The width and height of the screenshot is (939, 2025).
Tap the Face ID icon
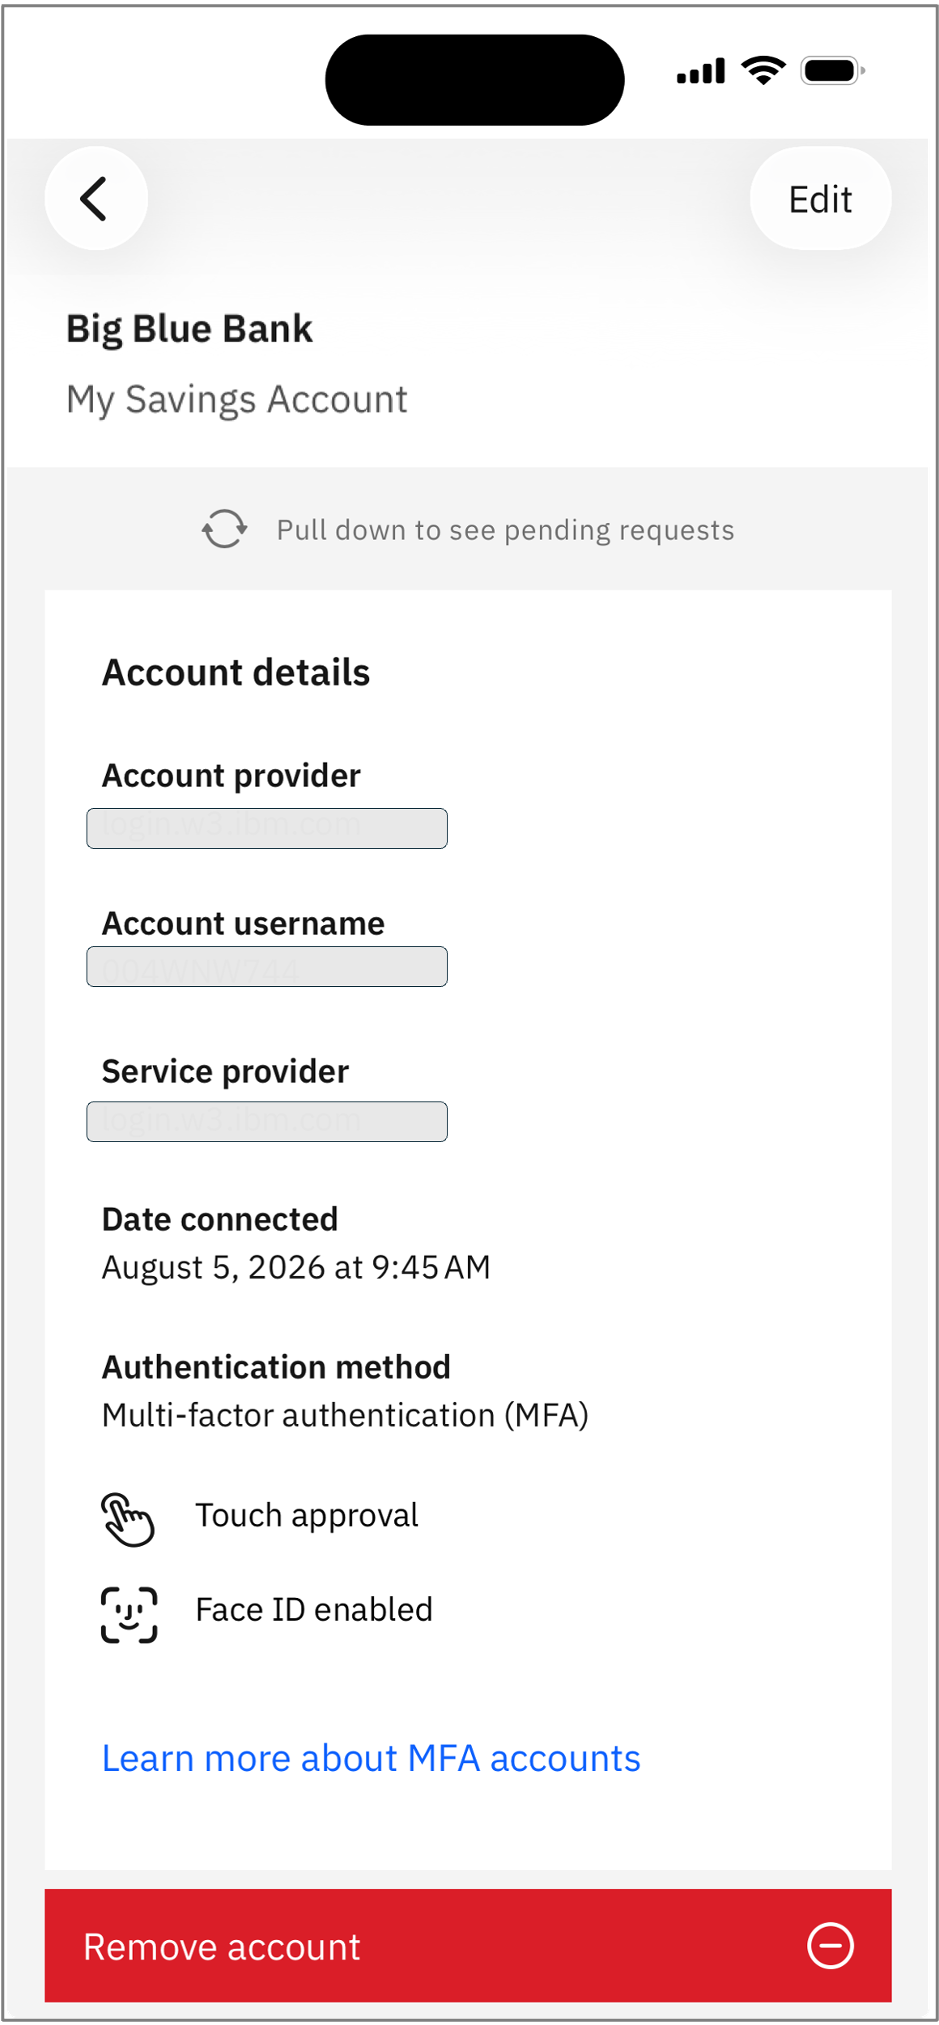[129, 1614]
